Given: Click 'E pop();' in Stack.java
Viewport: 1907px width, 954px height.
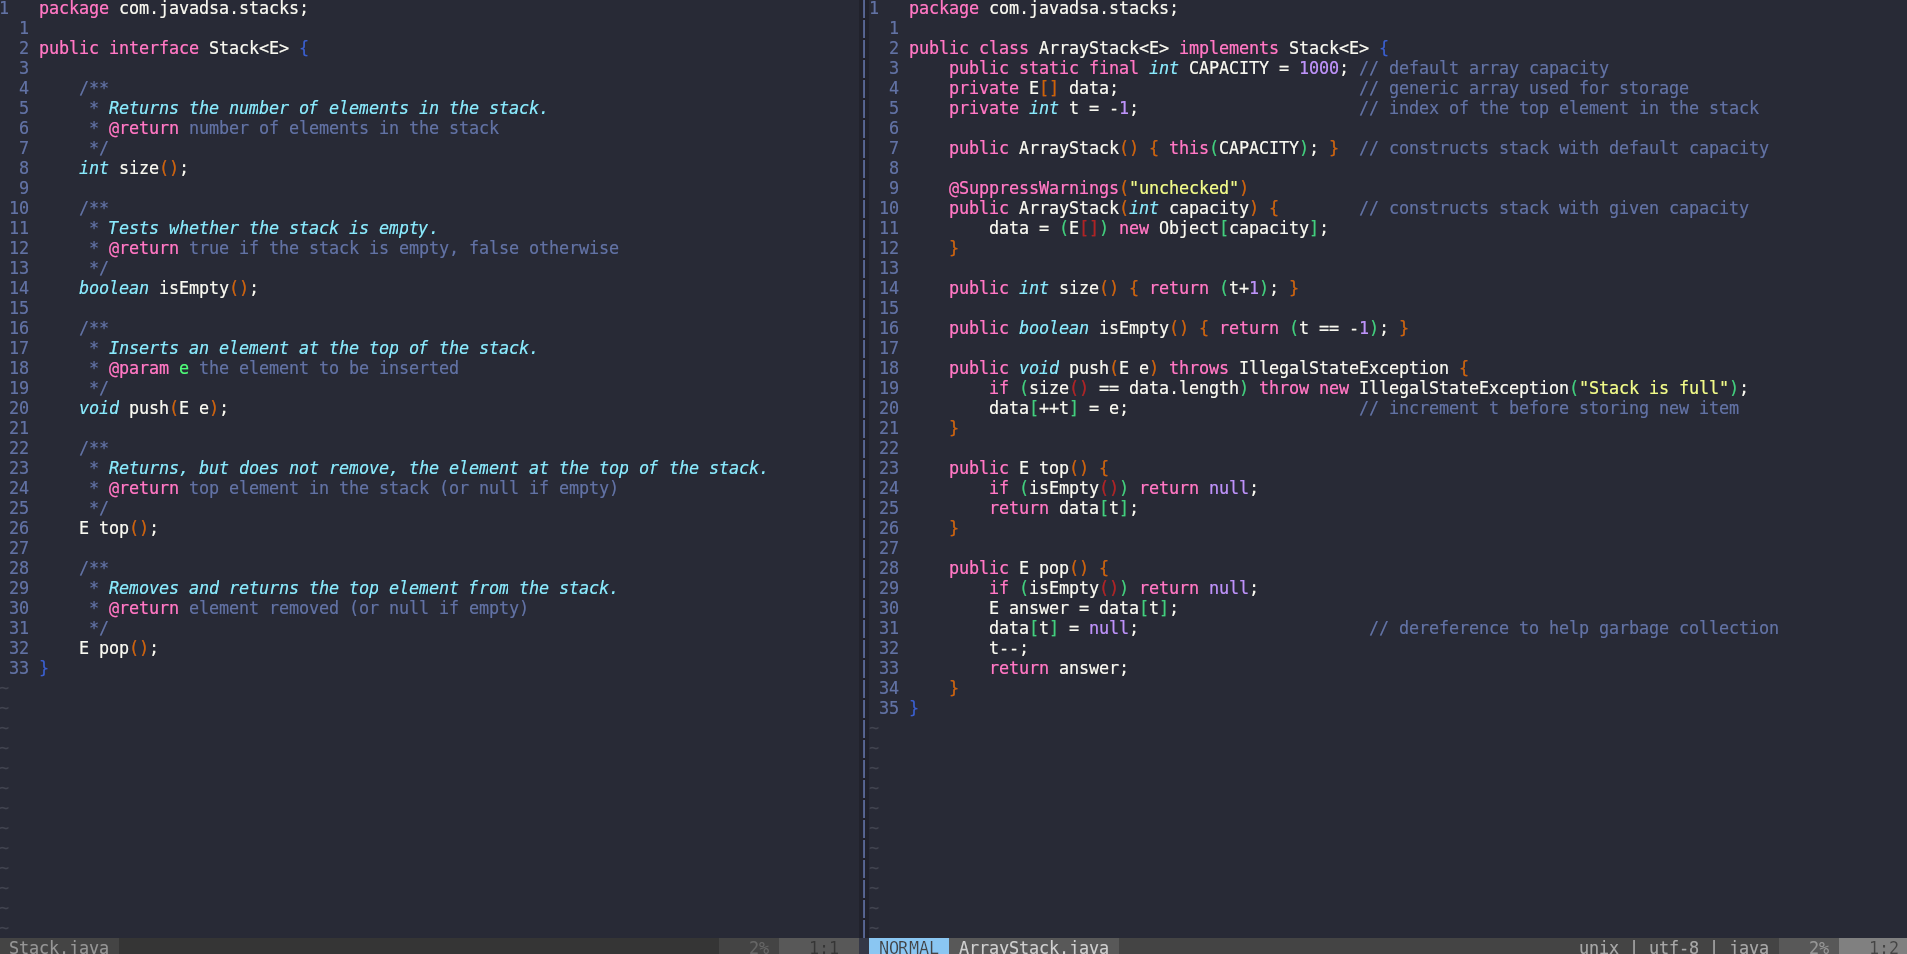Looking at the screenshot, I should (x=119, y=648).
